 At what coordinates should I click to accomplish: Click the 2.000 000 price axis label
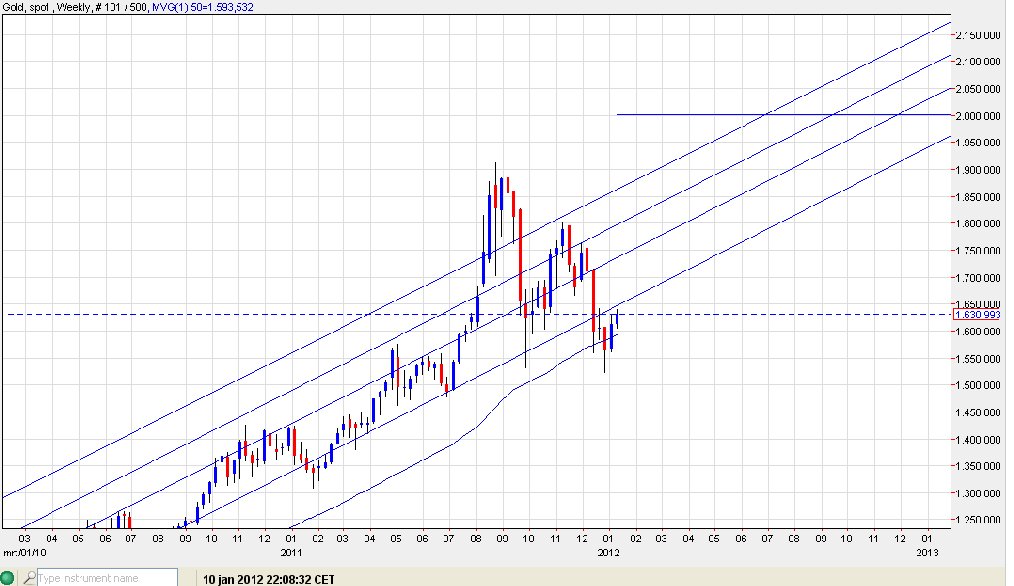tap(978, 116)
